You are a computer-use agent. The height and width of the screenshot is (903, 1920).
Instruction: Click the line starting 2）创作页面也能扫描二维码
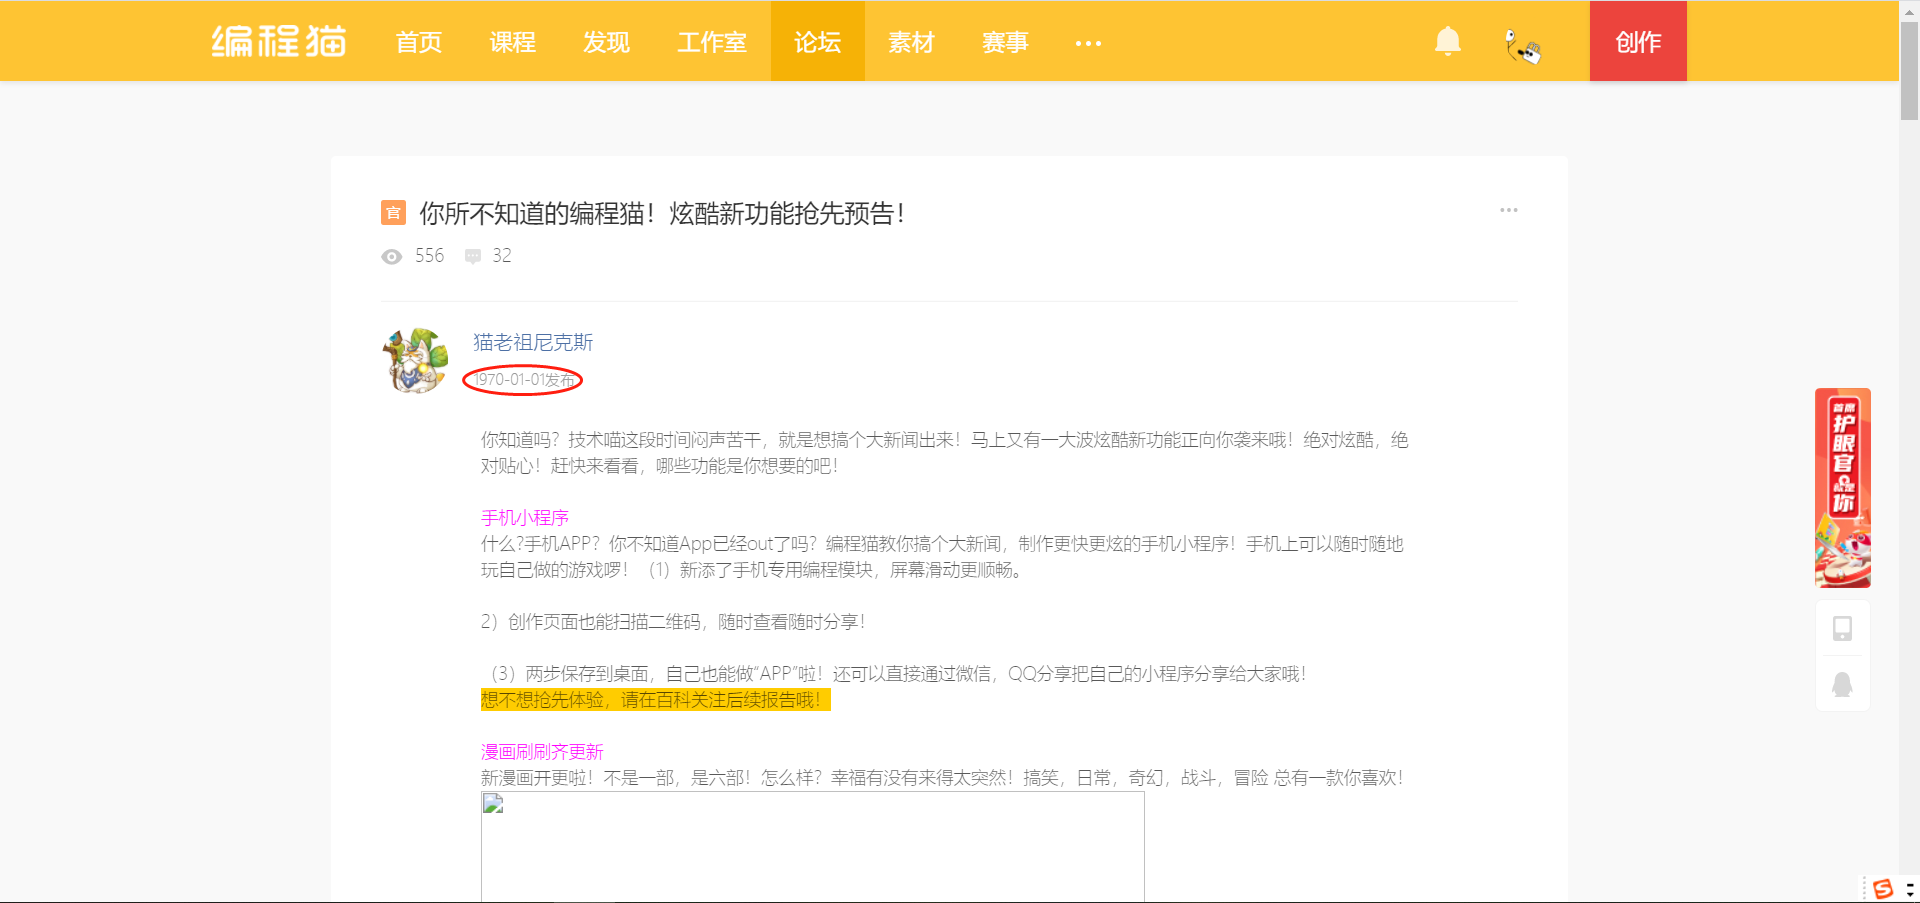[673, 622]
